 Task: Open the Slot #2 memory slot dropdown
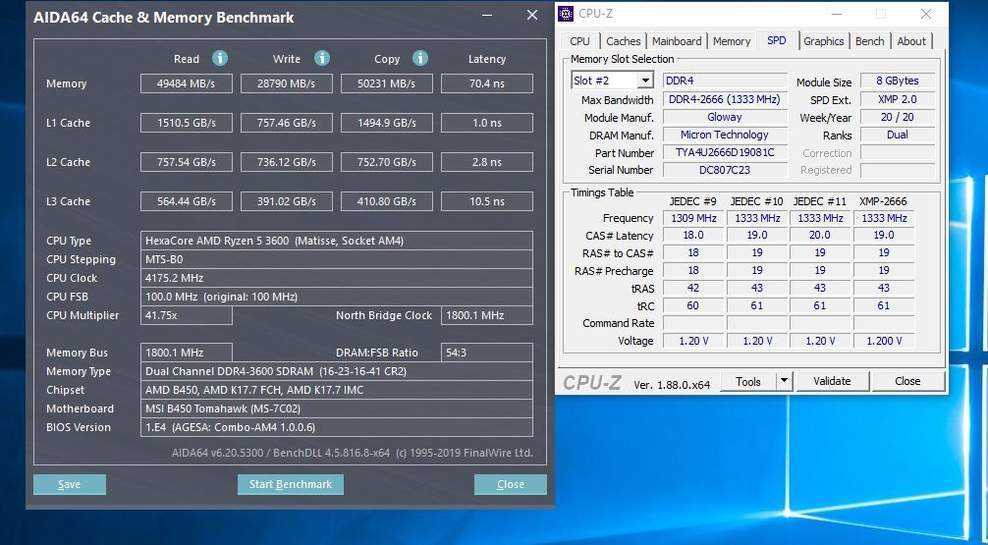[645, 81]
